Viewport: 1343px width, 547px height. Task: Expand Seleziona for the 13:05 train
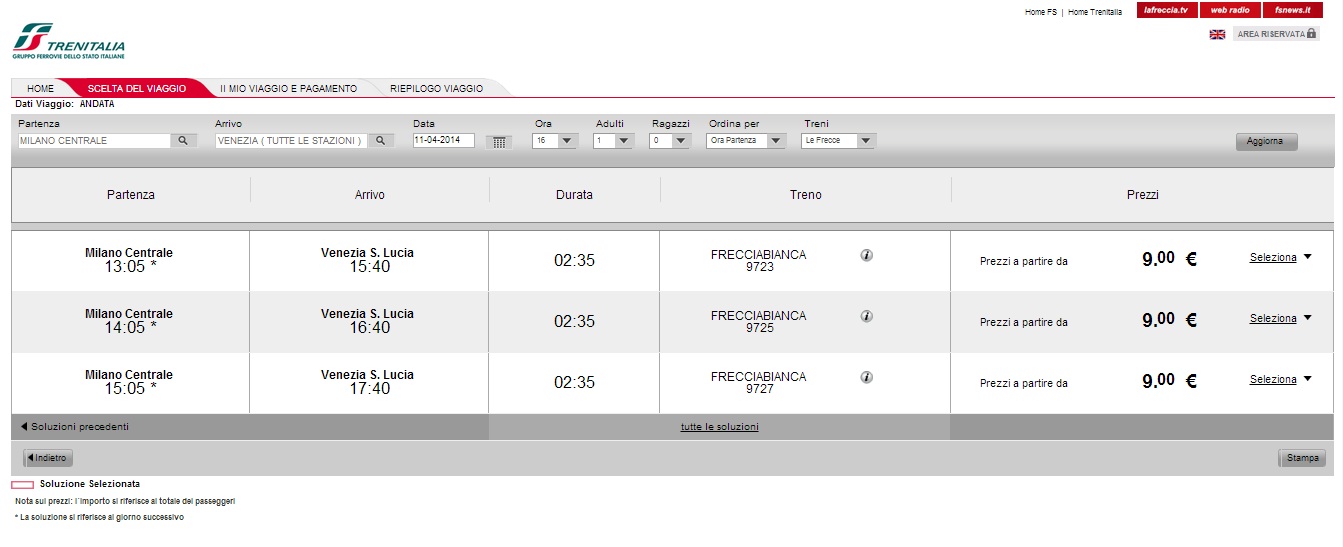tap(1280, 257)
